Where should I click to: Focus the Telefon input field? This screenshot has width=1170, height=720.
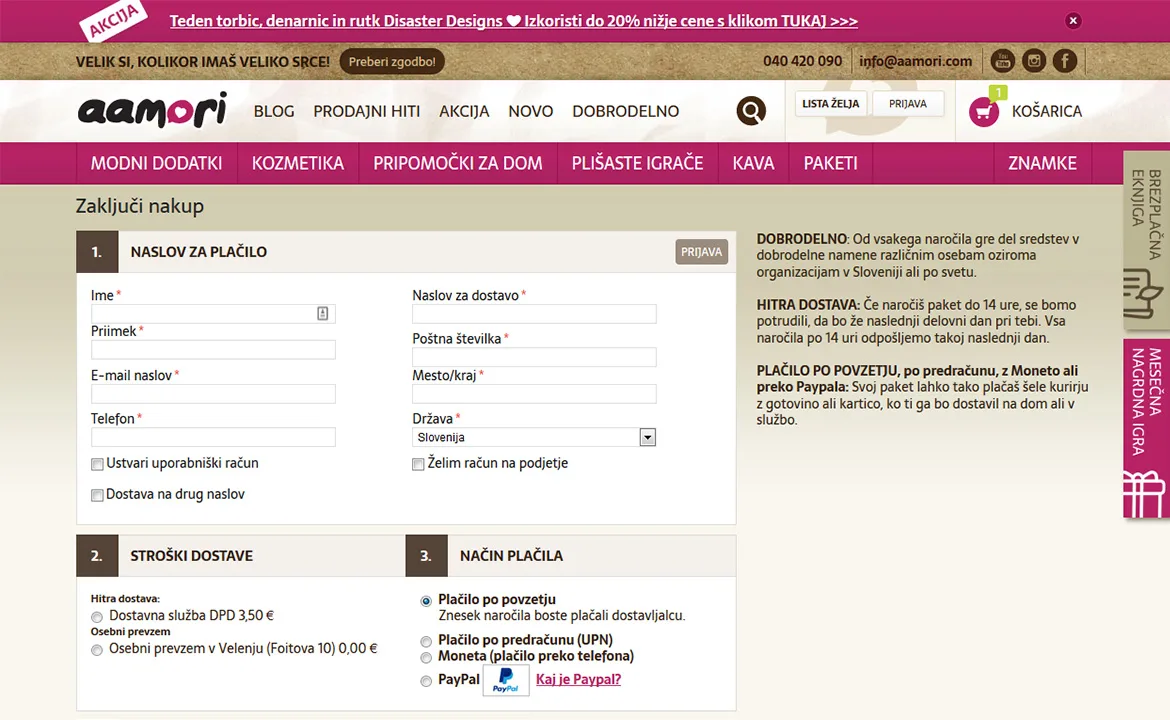click(213, 437)
